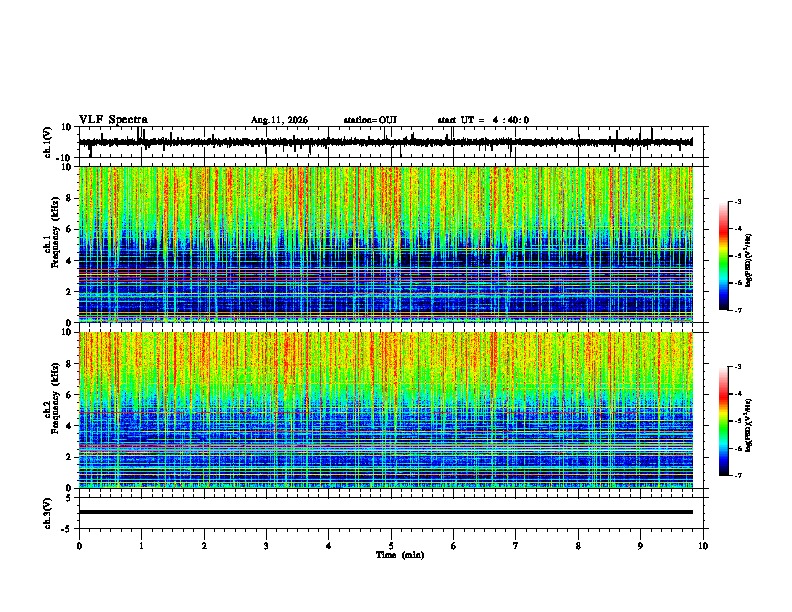This screenshot has width=792, height=612.
Task: Click the 'station=OUI' label
Action: 370,120
